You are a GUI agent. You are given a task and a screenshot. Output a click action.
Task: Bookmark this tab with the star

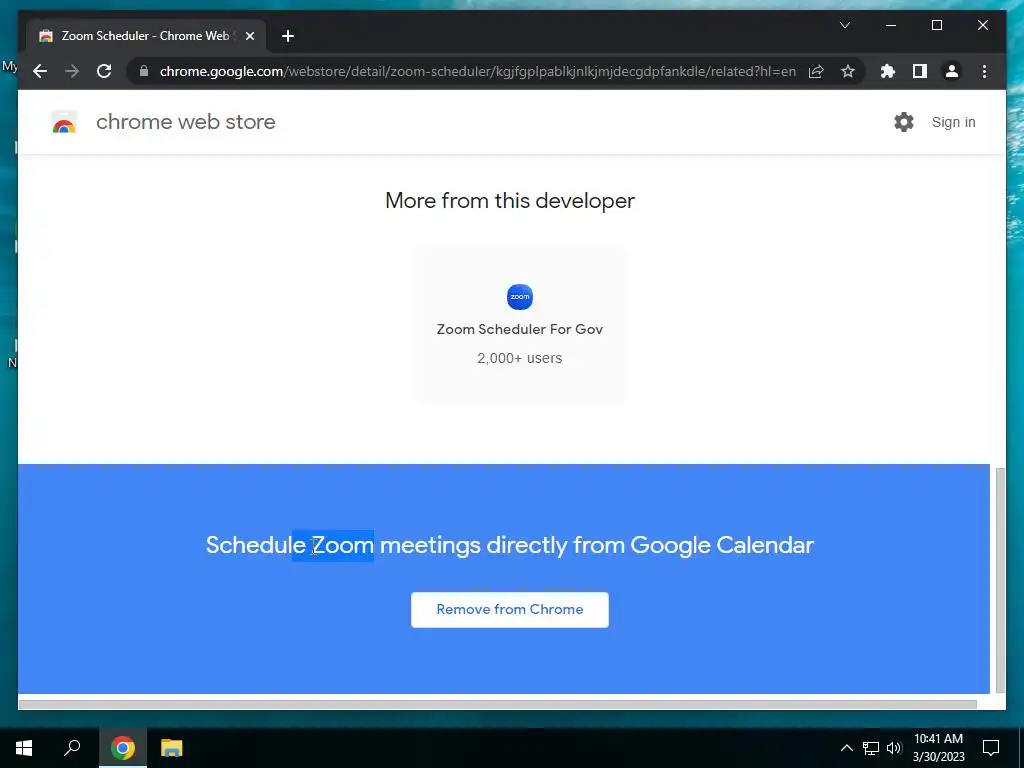pos(848,71)
